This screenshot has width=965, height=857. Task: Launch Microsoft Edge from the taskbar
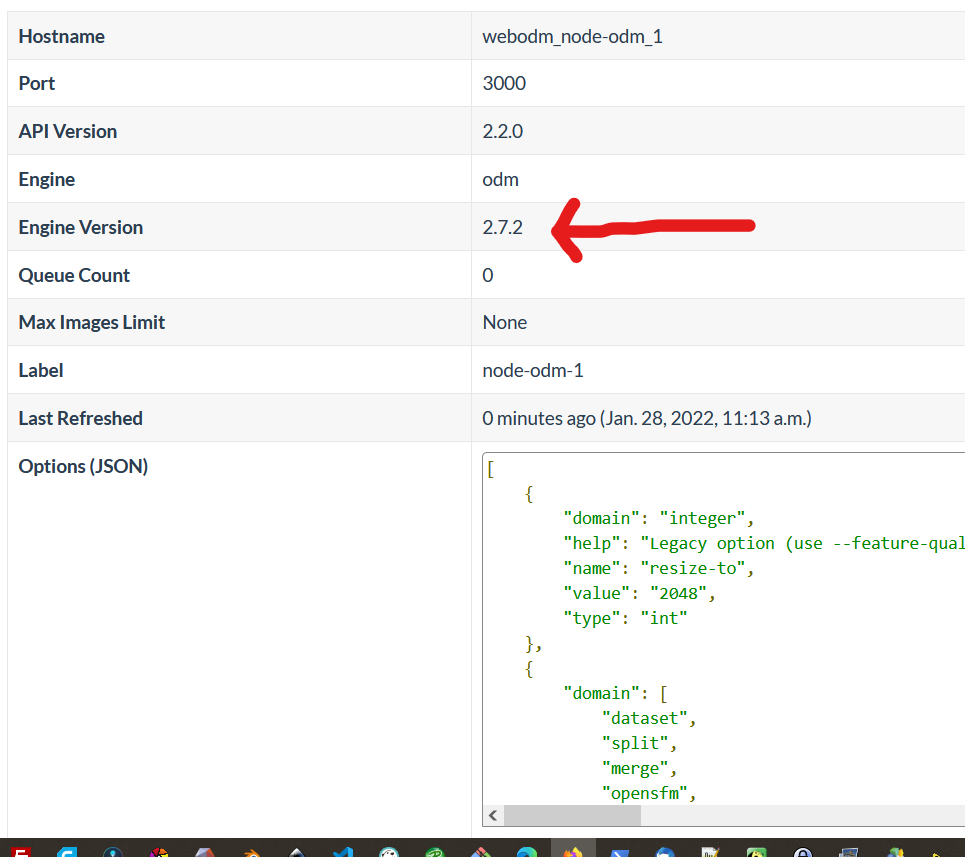[x=527, y=850]
